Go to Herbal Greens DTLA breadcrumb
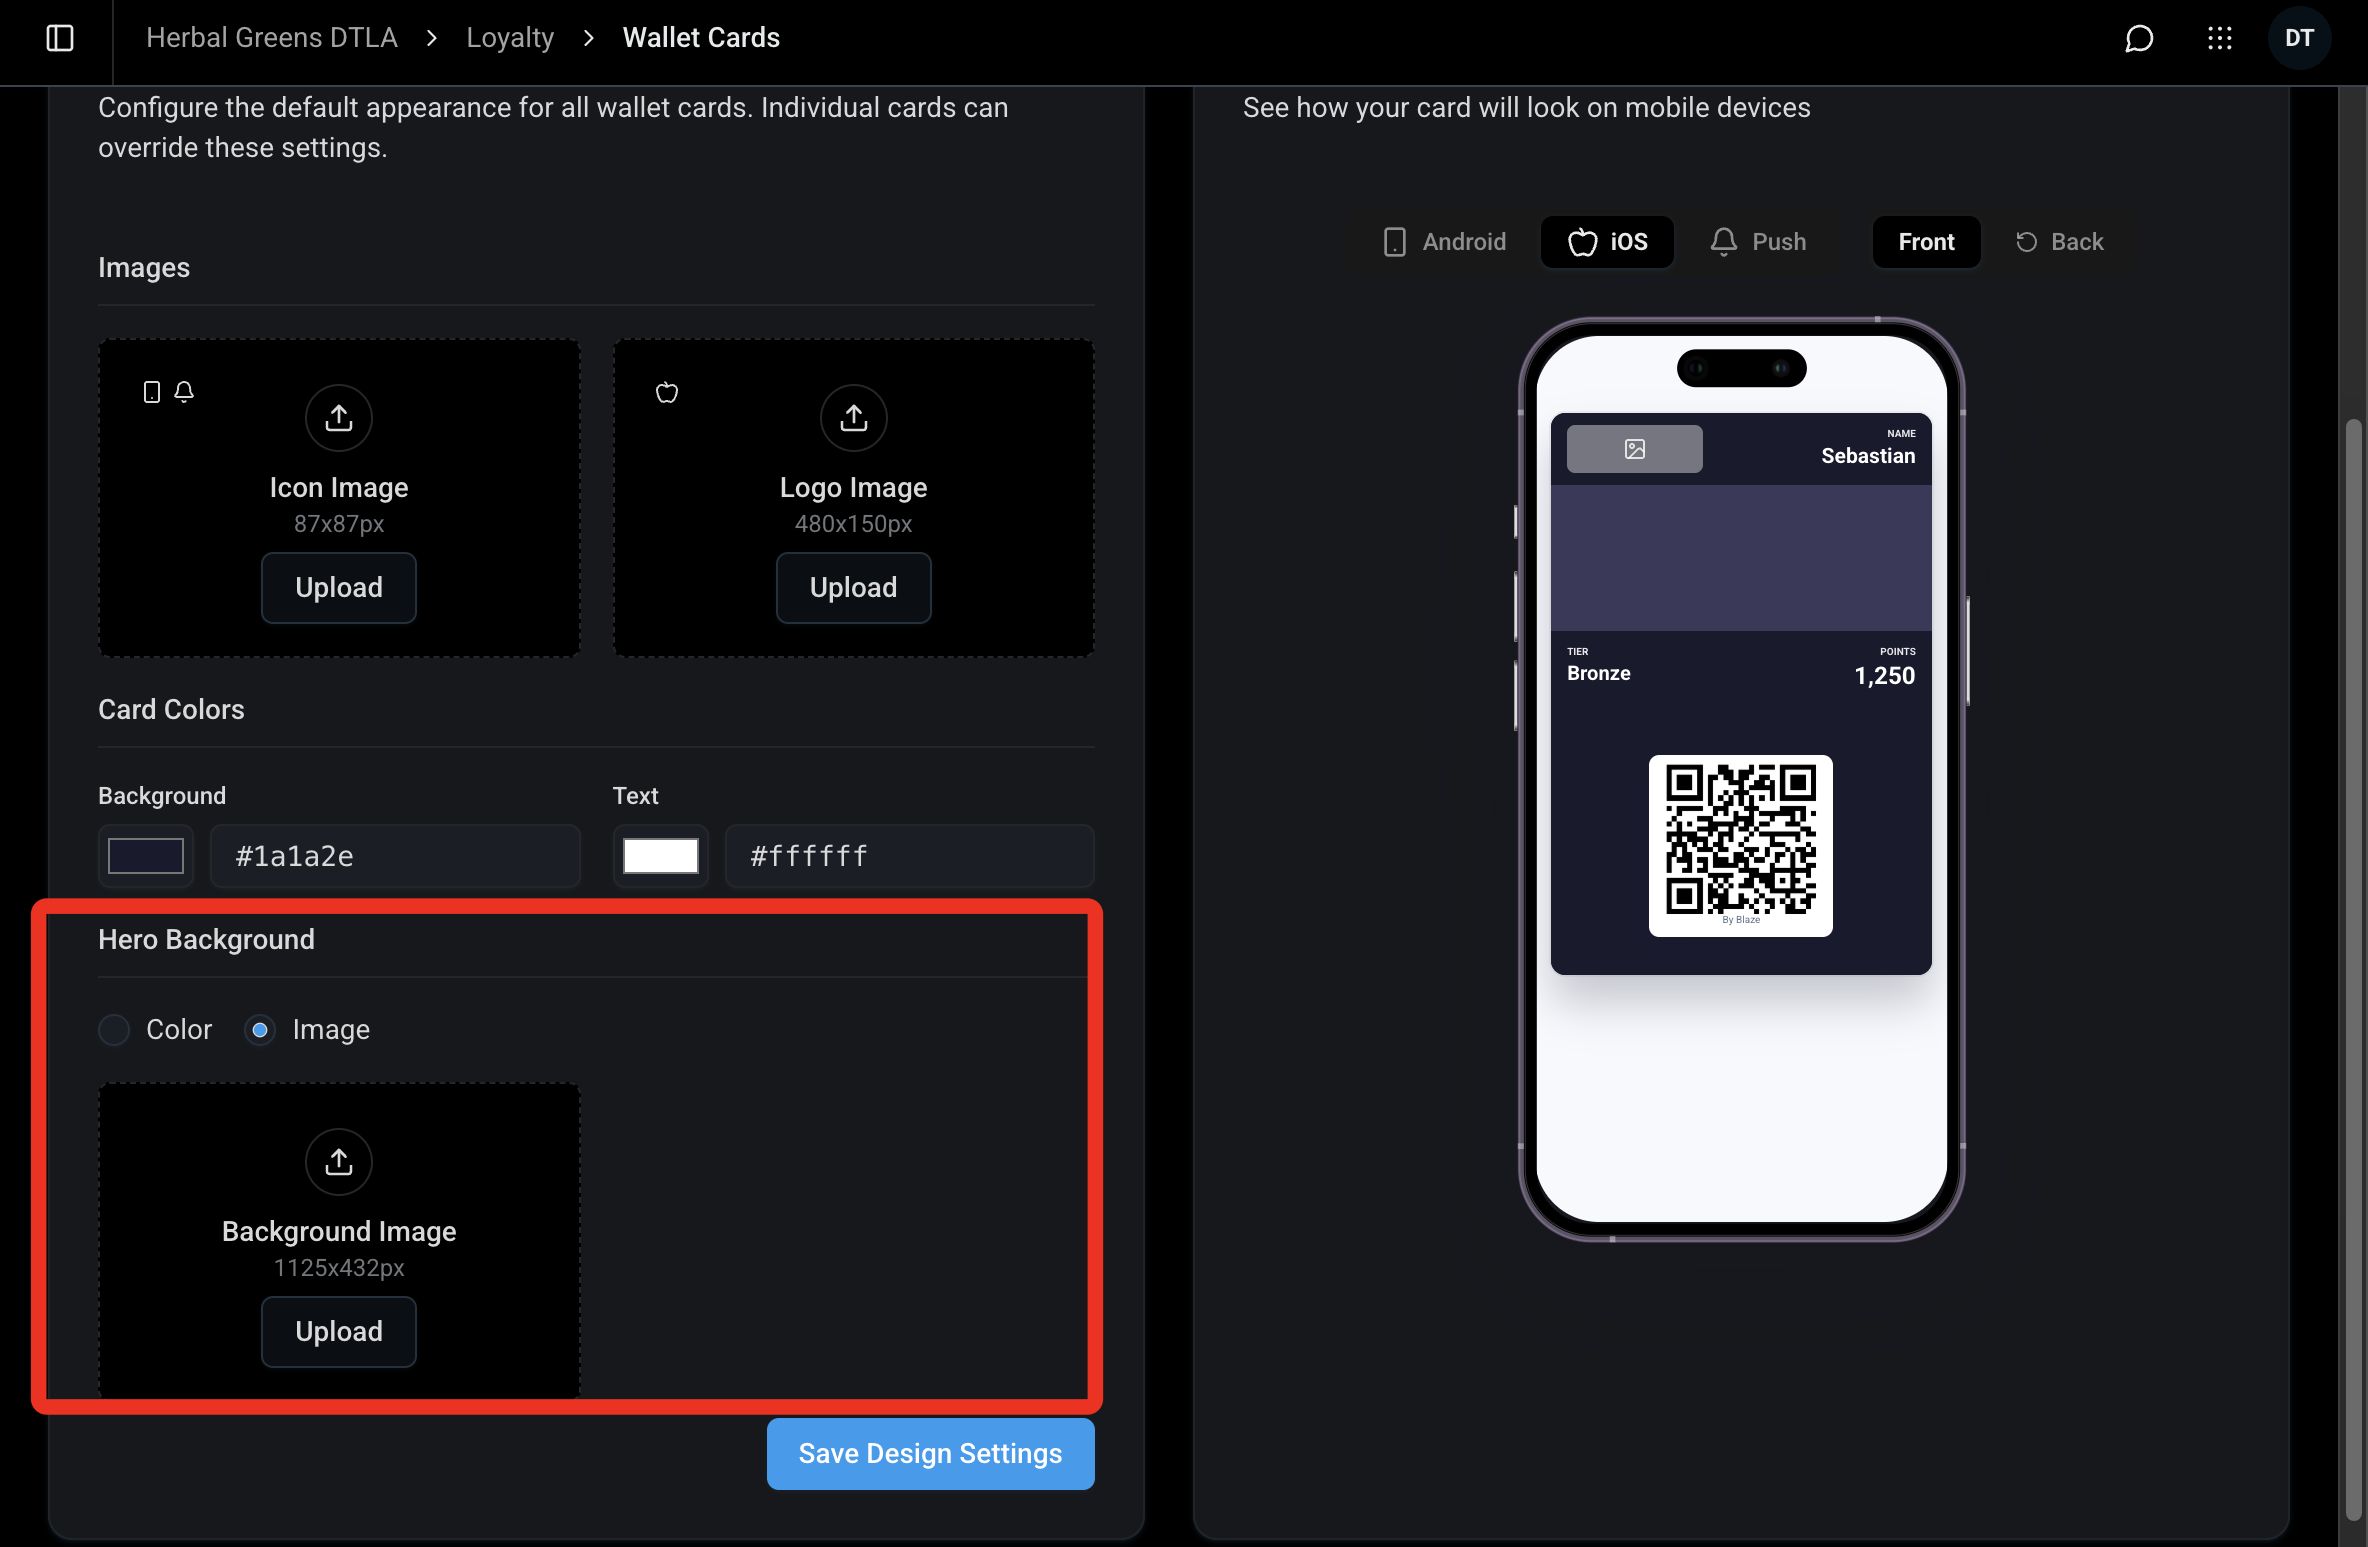 272,38
